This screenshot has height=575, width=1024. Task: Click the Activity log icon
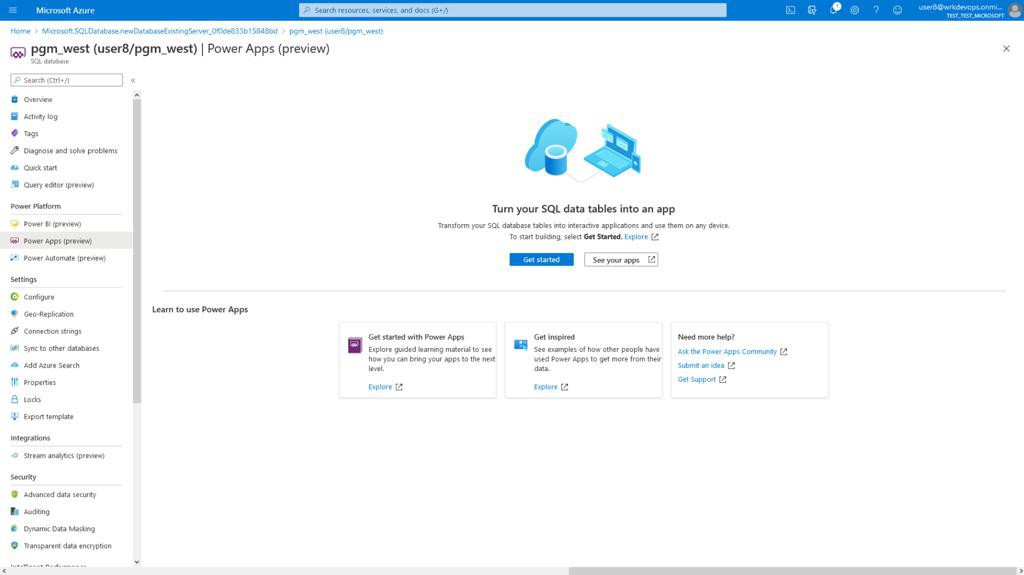14,116
